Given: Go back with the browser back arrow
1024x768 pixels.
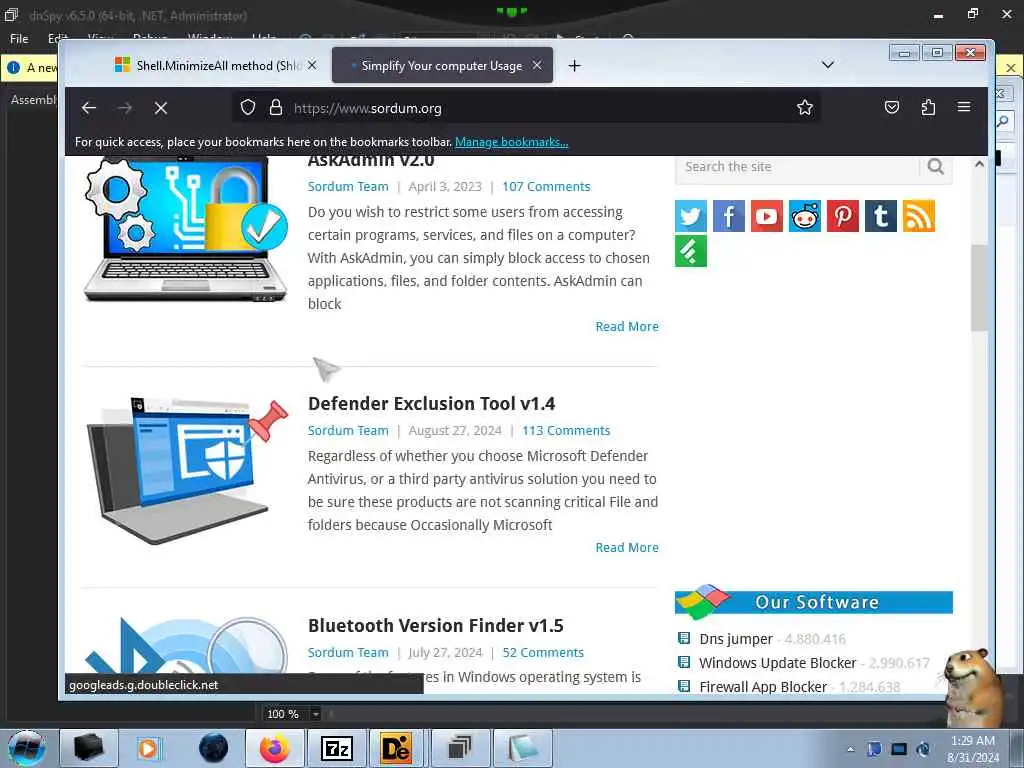Looking at the screenshot, I should [x=89, y=108].
